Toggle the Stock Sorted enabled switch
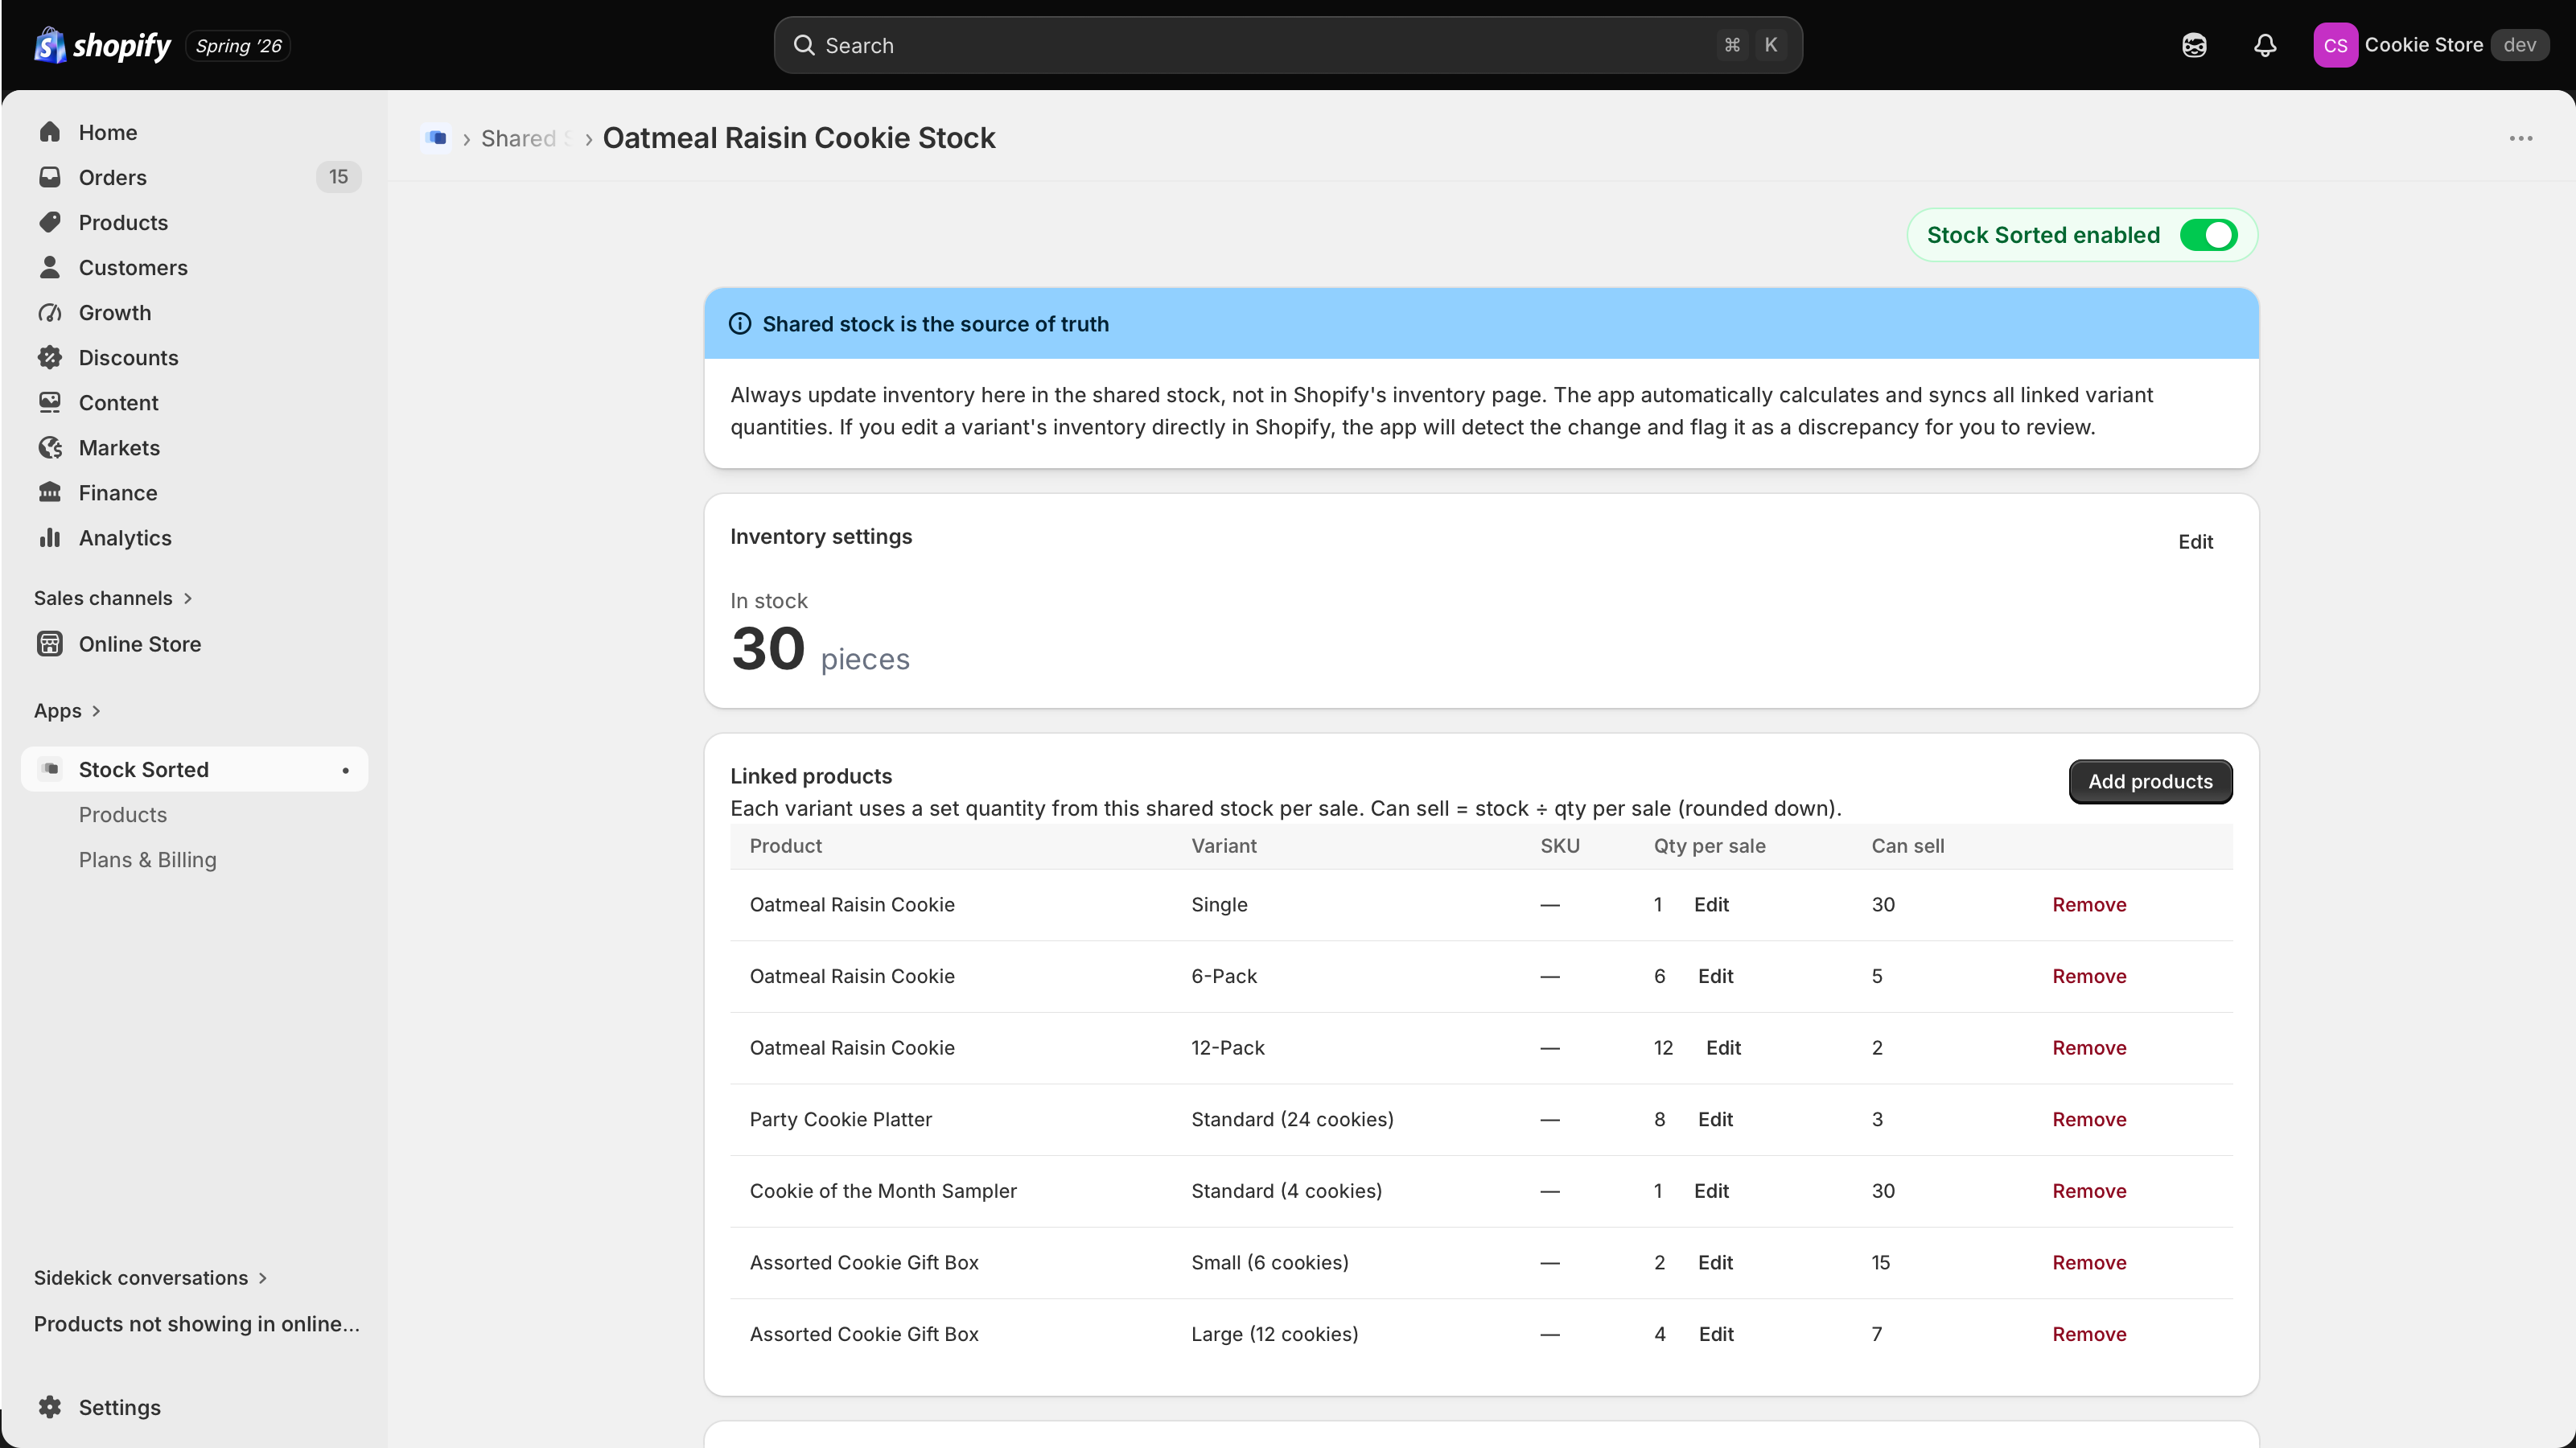 [x=2209, y=235]
